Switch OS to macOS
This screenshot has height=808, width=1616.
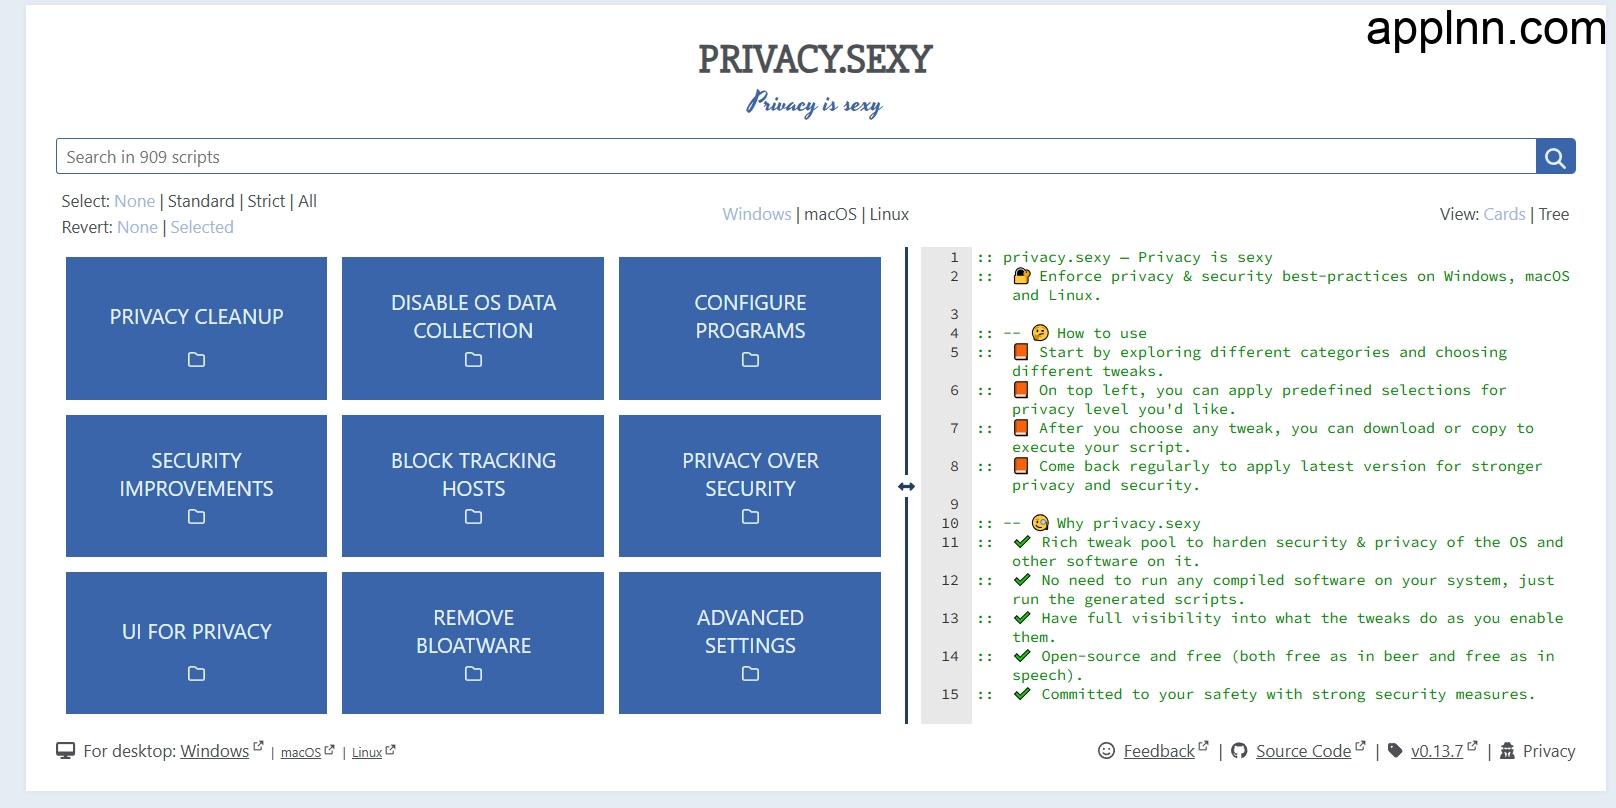(830, 214)
